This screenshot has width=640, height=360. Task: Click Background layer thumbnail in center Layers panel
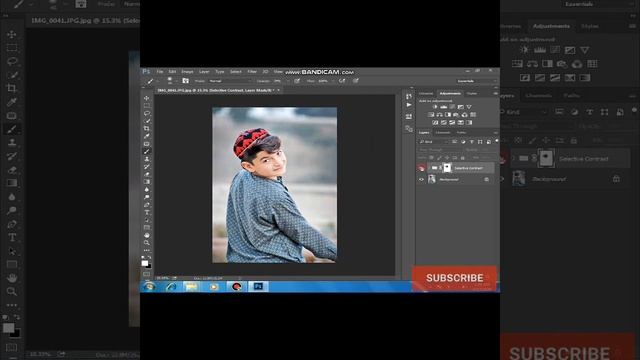point(432,179)
